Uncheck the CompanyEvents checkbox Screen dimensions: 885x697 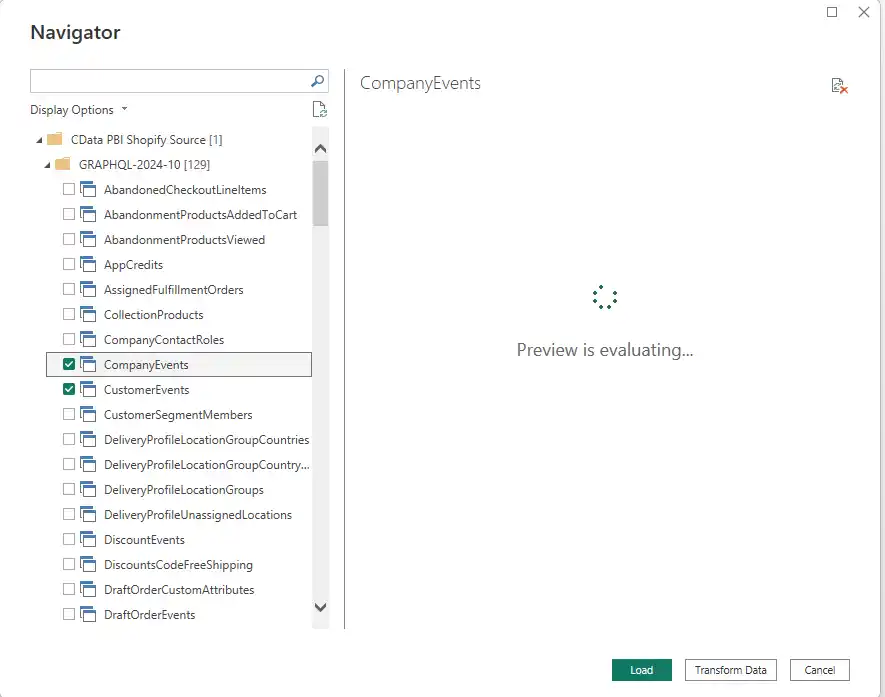(69, 365)
